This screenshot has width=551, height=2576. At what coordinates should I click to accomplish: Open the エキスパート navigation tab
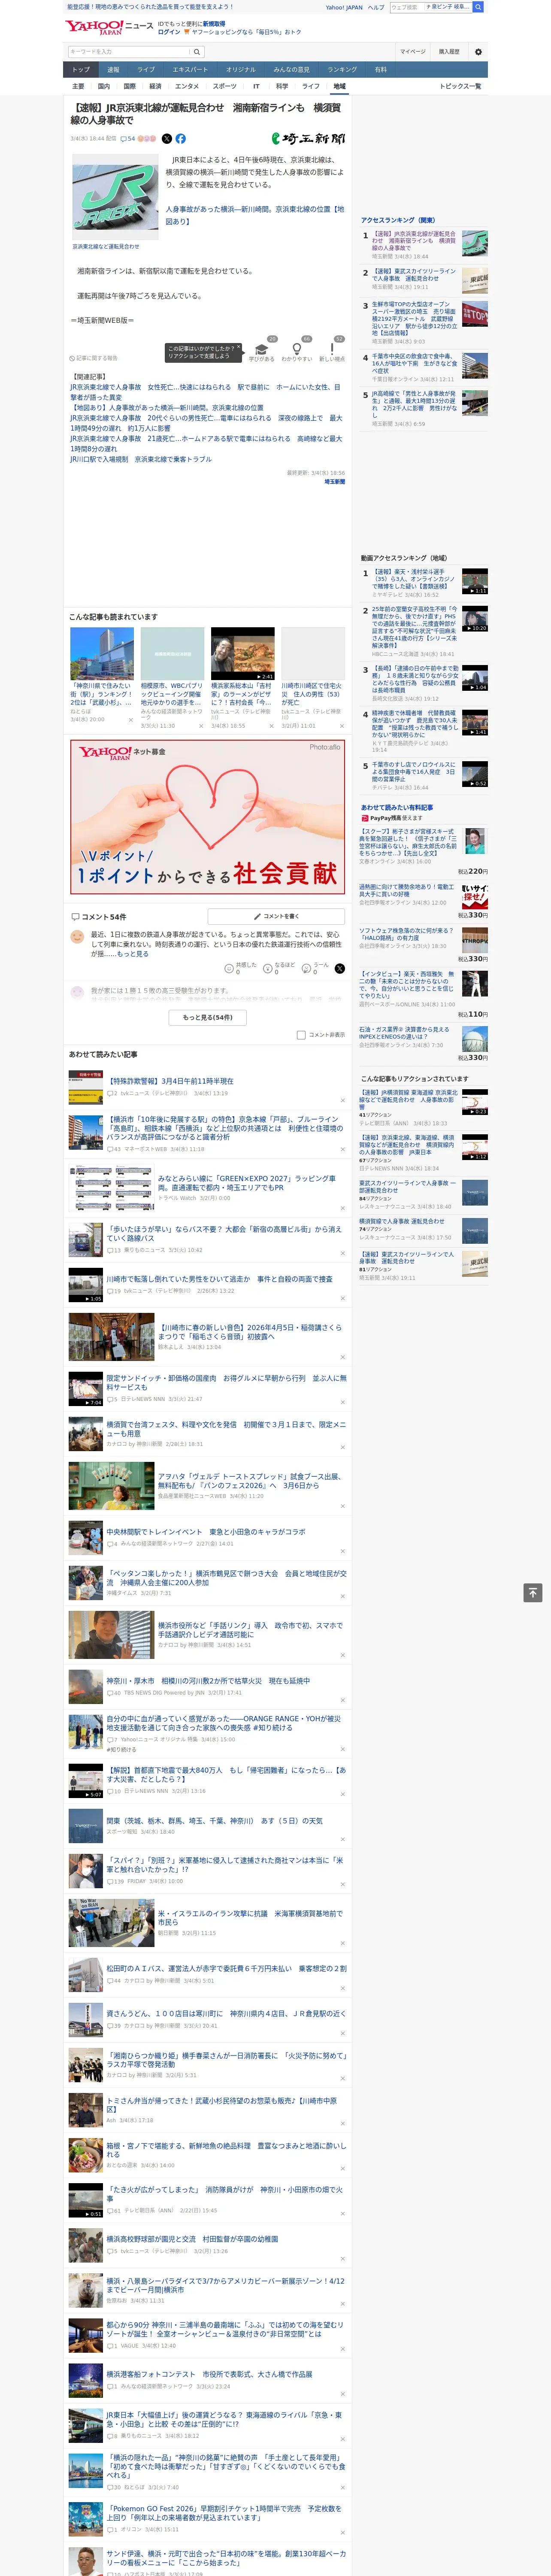coord(190,70)
